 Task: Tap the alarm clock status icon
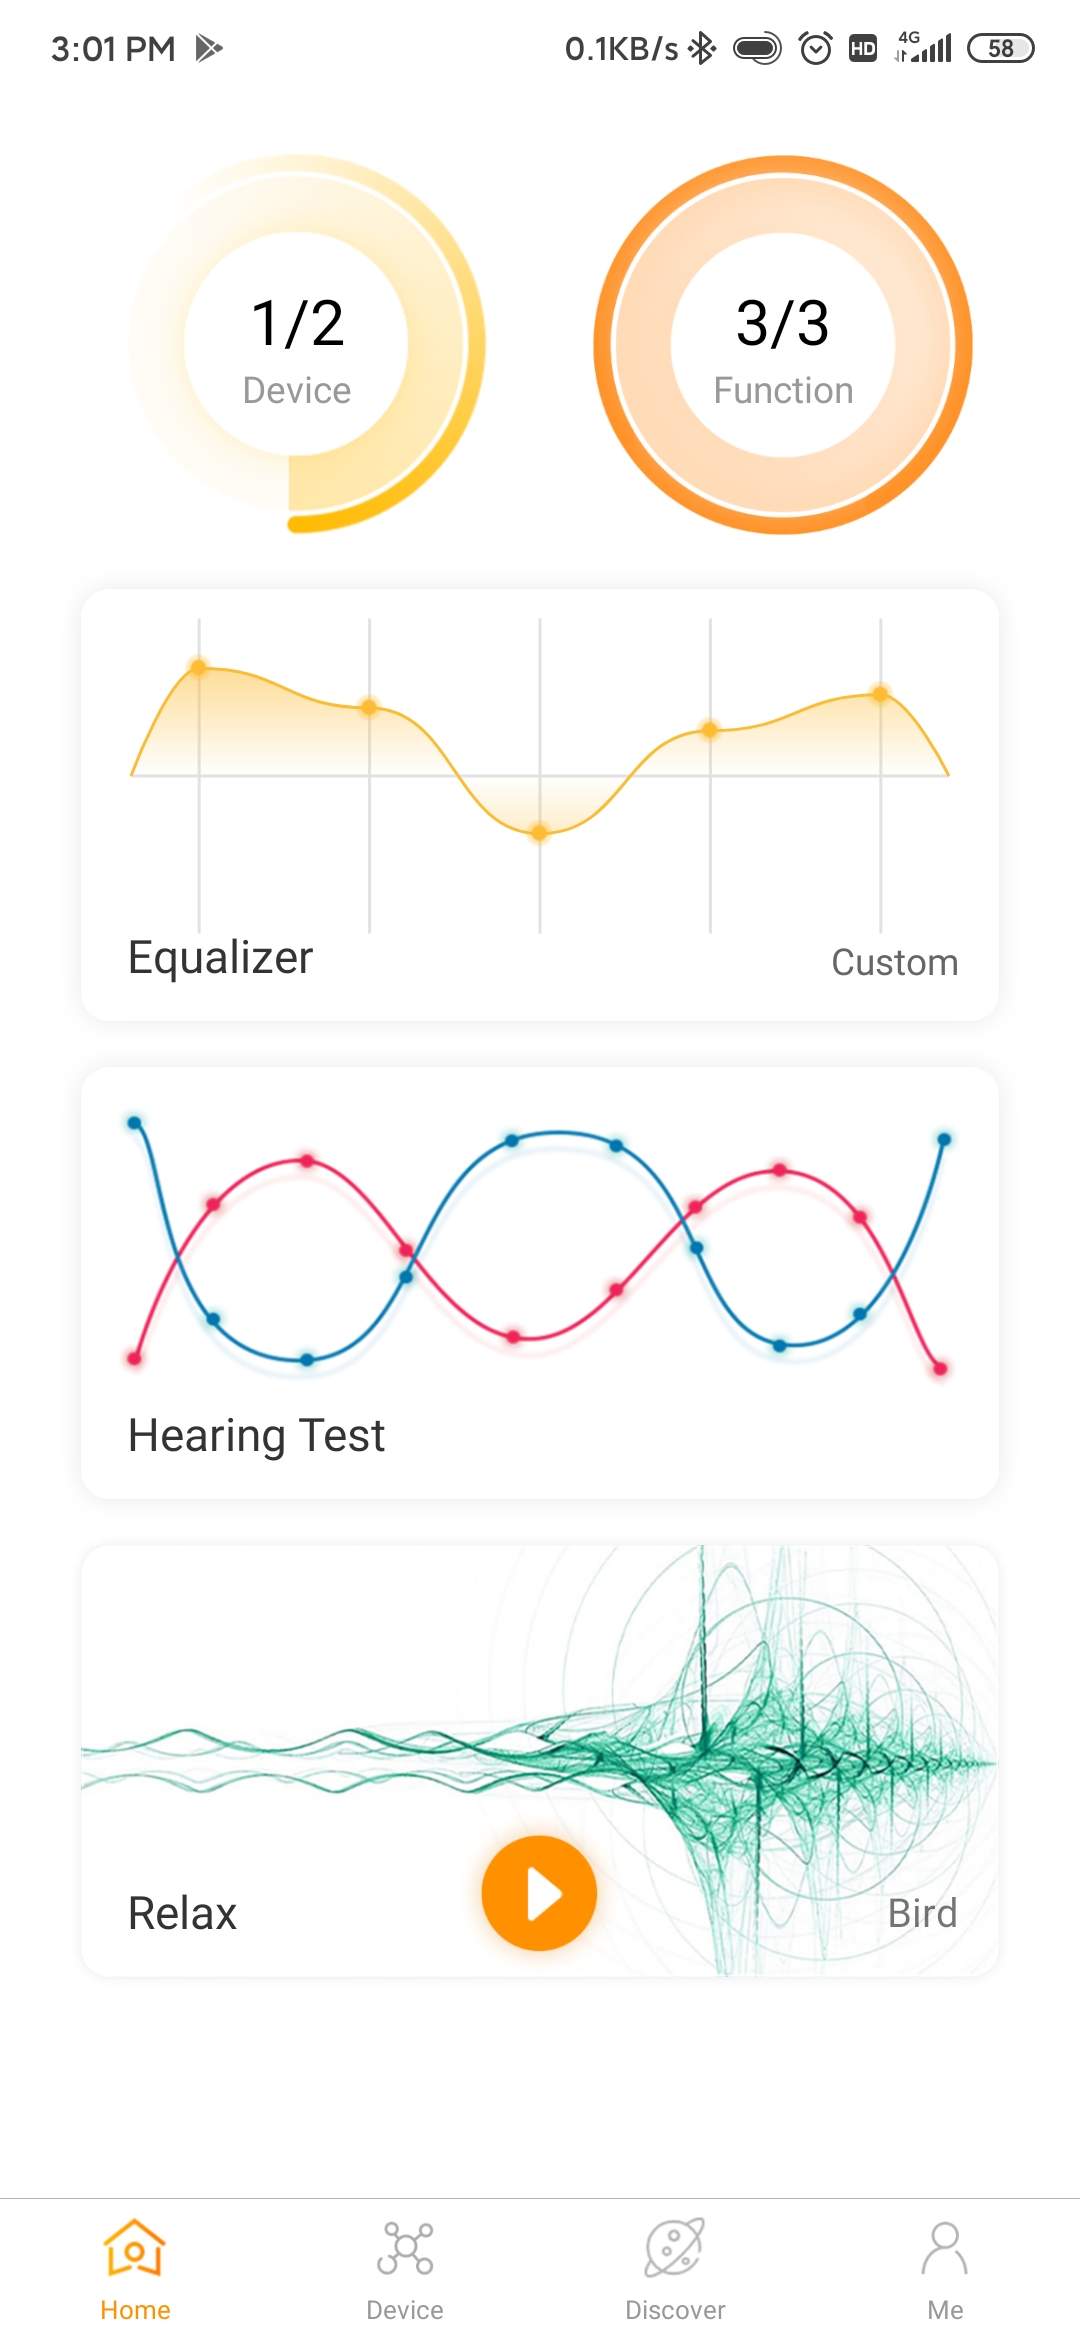[x=816, y=48]
